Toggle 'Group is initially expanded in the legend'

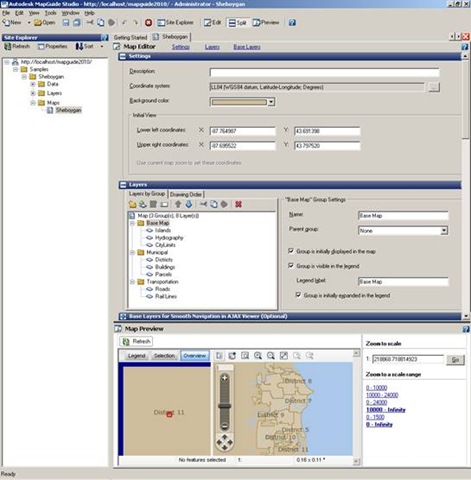[298, 295]
